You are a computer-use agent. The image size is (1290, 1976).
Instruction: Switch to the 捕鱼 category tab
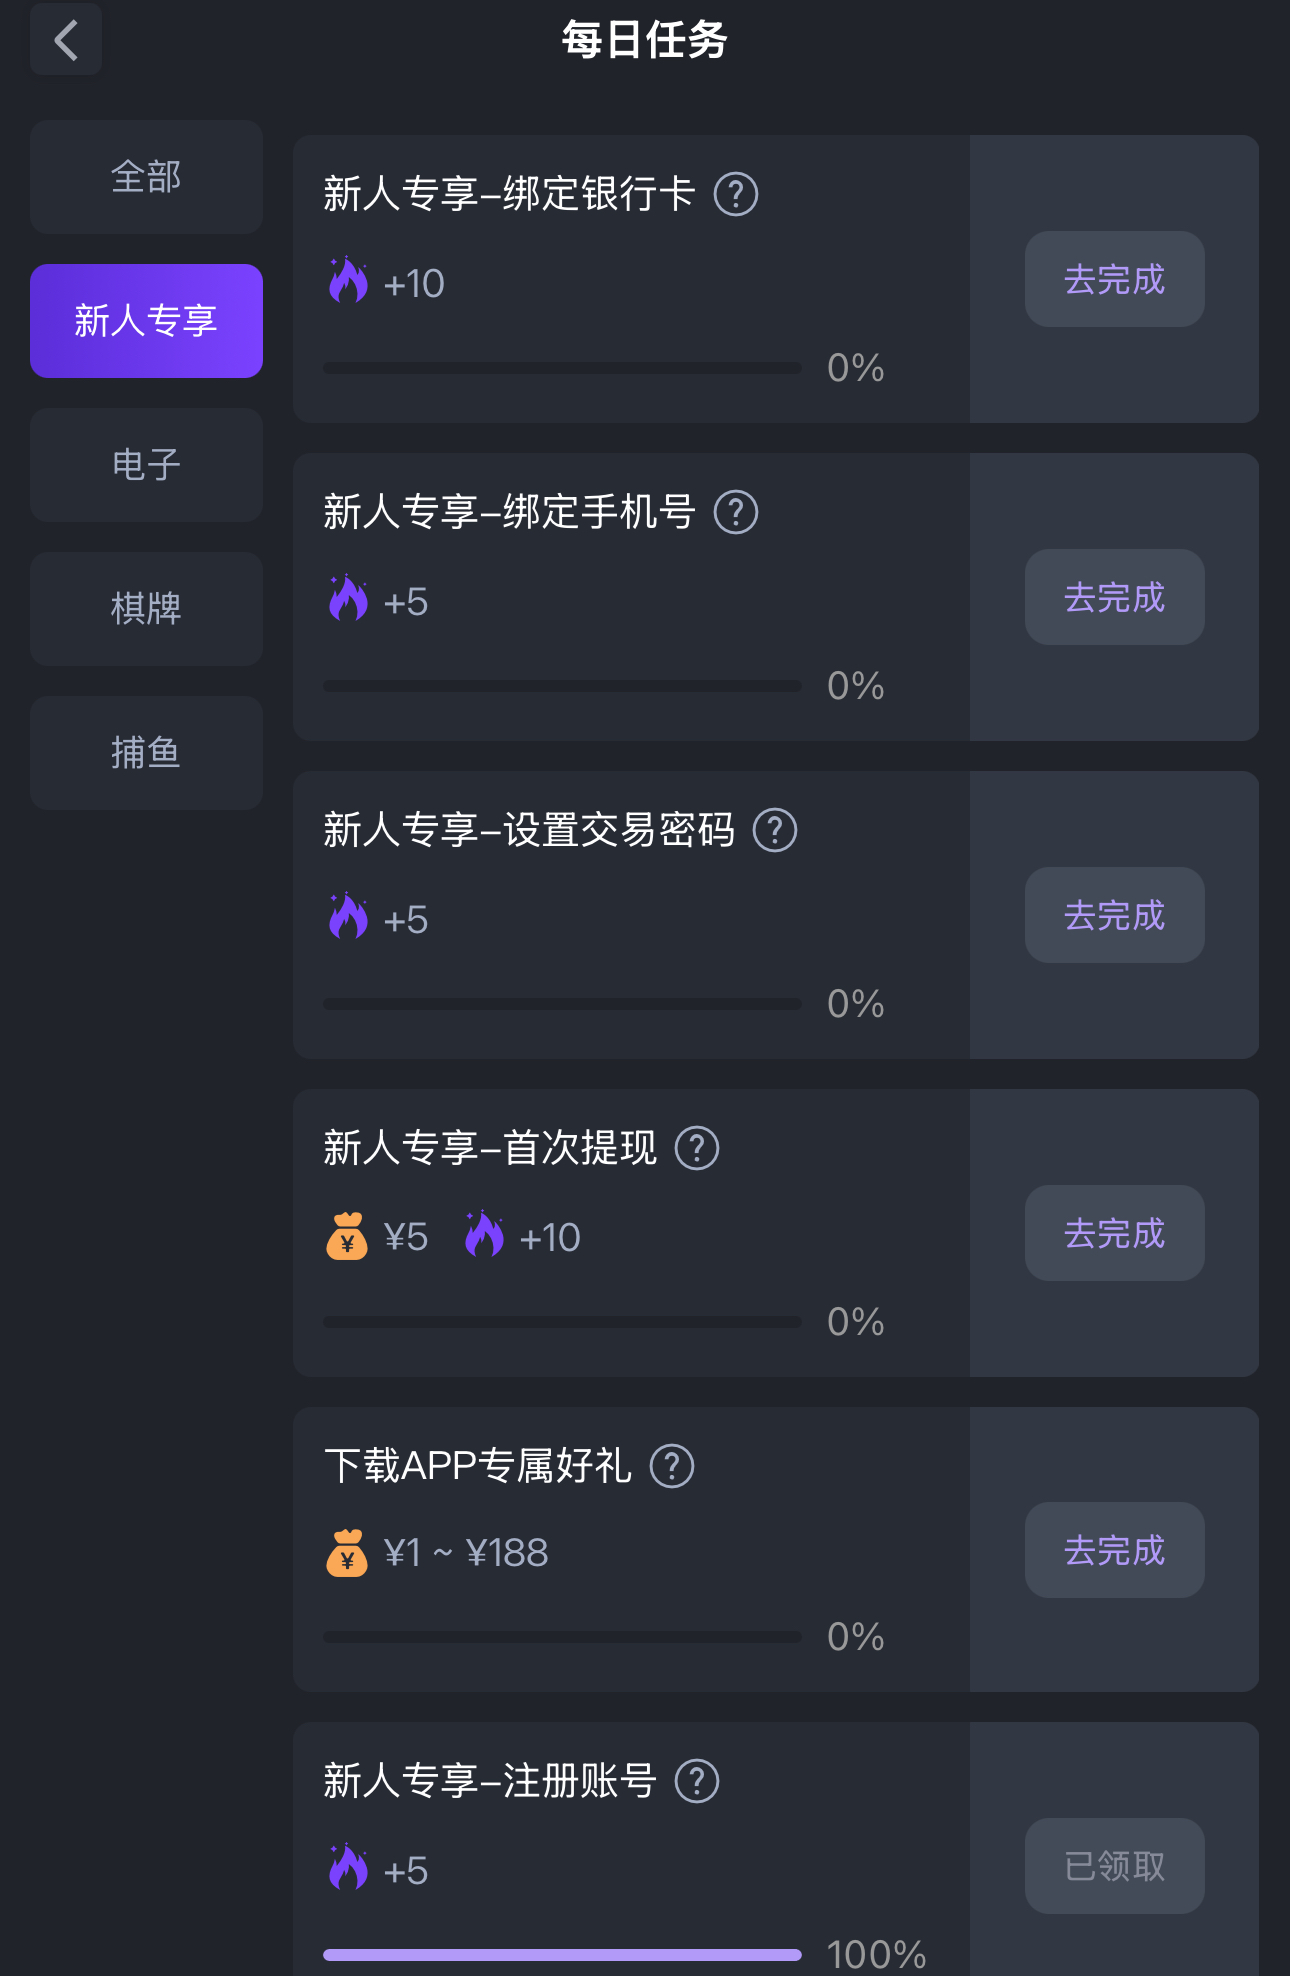point(146,753)
